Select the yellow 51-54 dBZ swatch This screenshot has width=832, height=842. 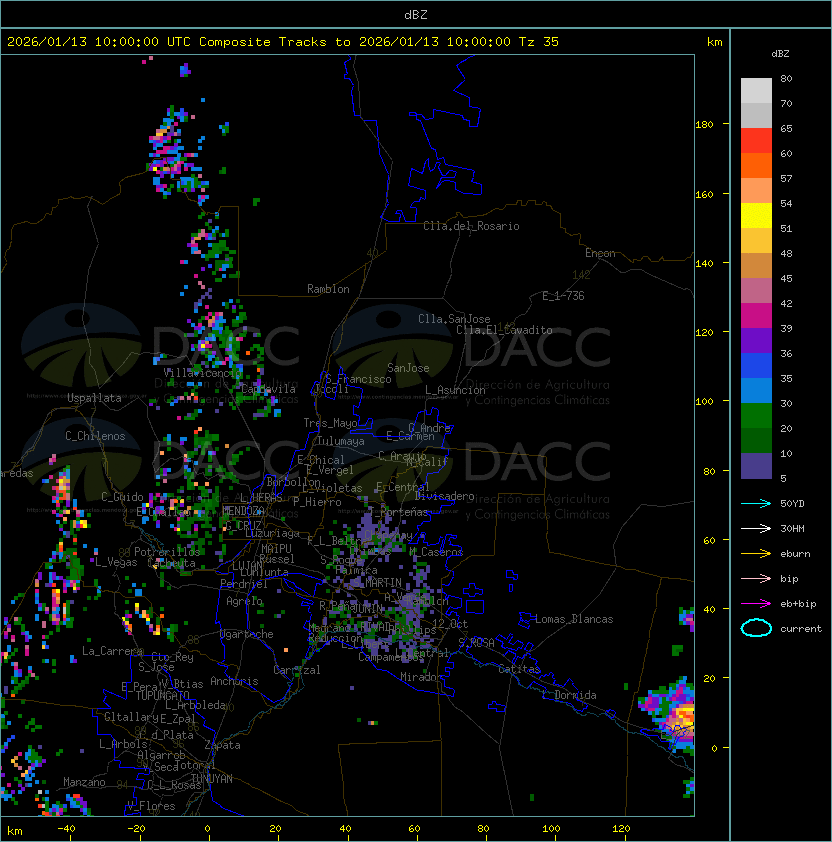pyautogui.click(x=756, y=216)
